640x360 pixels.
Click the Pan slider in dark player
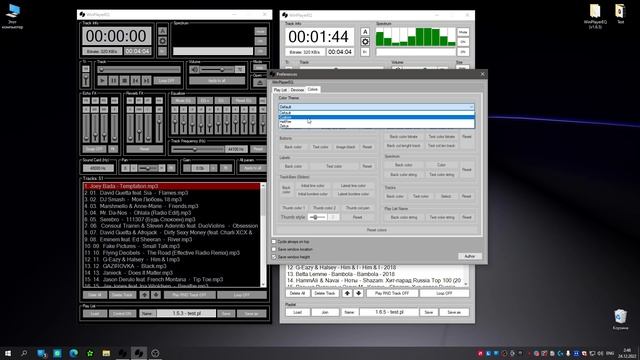(x=147, y=168)
